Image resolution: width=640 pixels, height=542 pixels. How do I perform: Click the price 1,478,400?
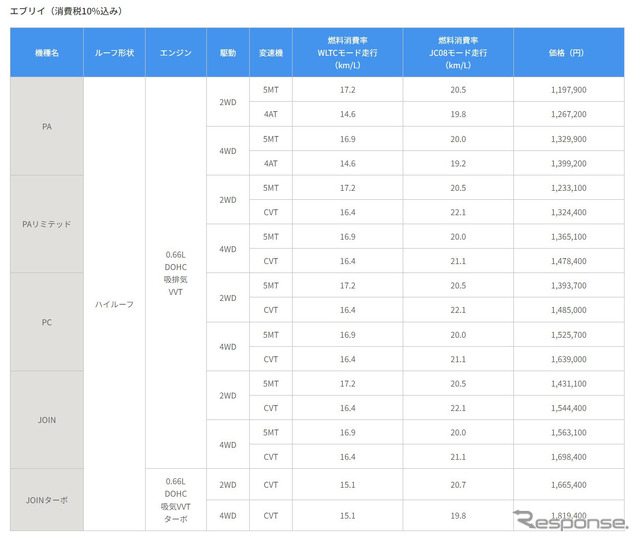tap(569, 261)
